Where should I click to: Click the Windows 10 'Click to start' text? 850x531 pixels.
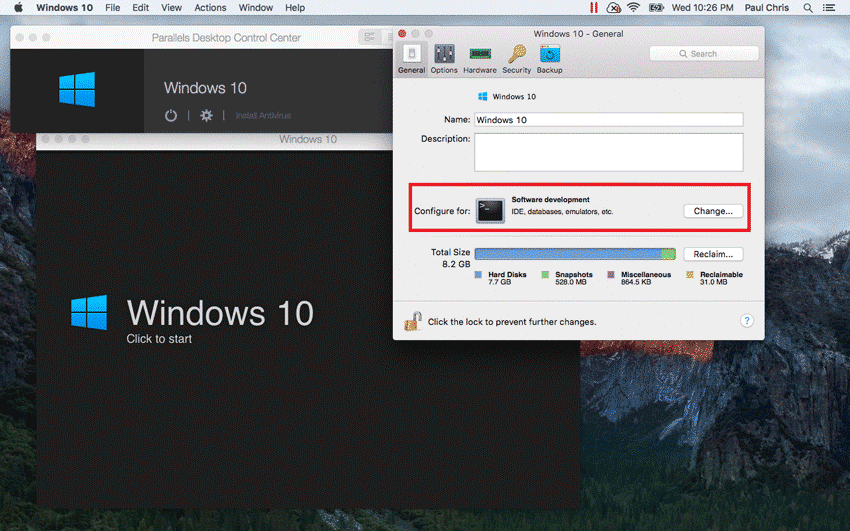(159, 339)
